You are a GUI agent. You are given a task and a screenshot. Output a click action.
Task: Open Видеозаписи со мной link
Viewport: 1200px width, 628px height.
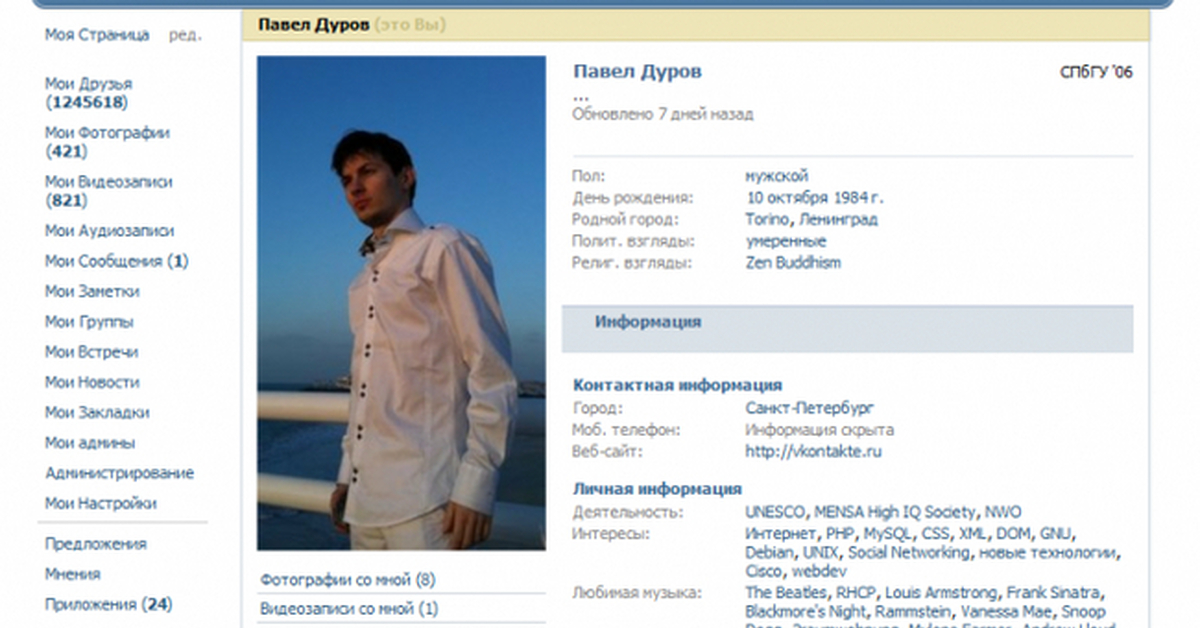coord(348,608)
